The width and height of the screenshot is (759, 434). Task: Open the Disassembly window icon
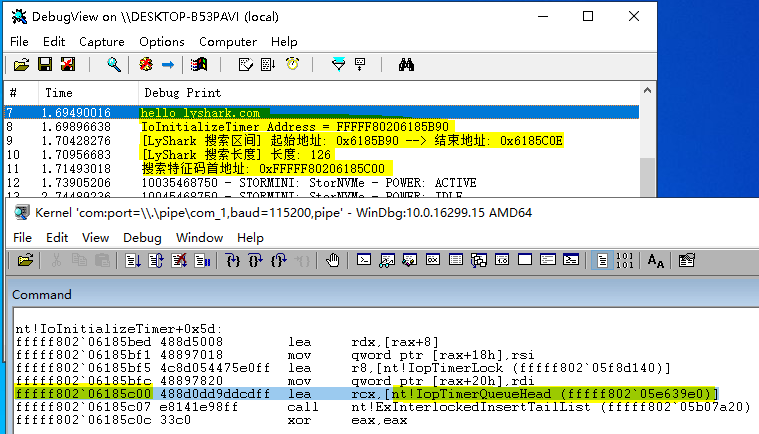[502, 260]
